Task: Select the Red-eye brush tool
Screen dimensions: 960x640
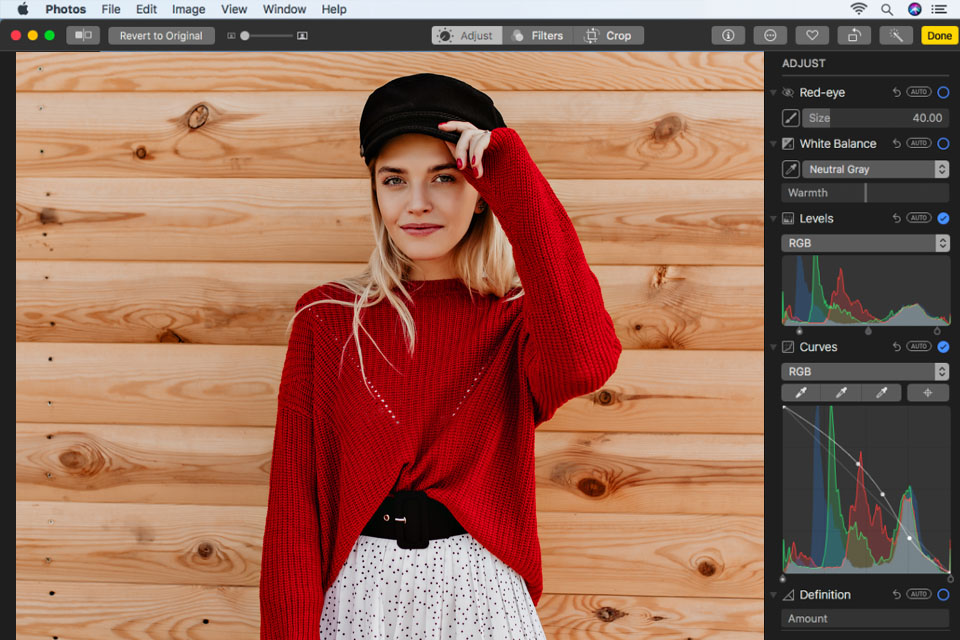Action: [790, 118]
